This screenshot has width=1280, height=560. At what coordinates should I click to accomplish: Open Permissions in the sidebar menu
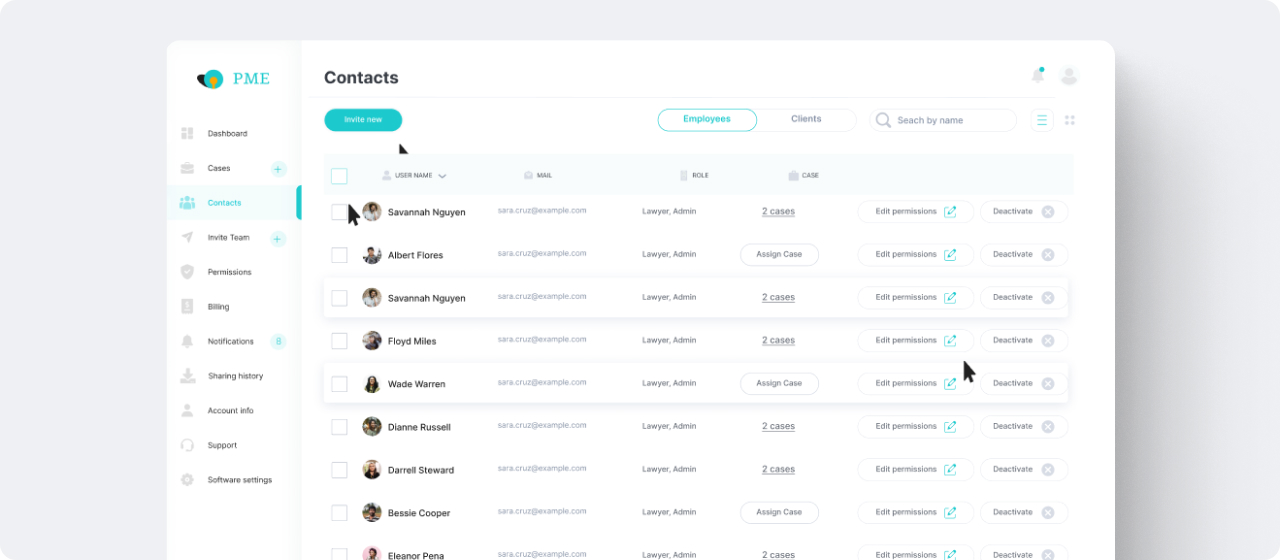tap(229, 272)
